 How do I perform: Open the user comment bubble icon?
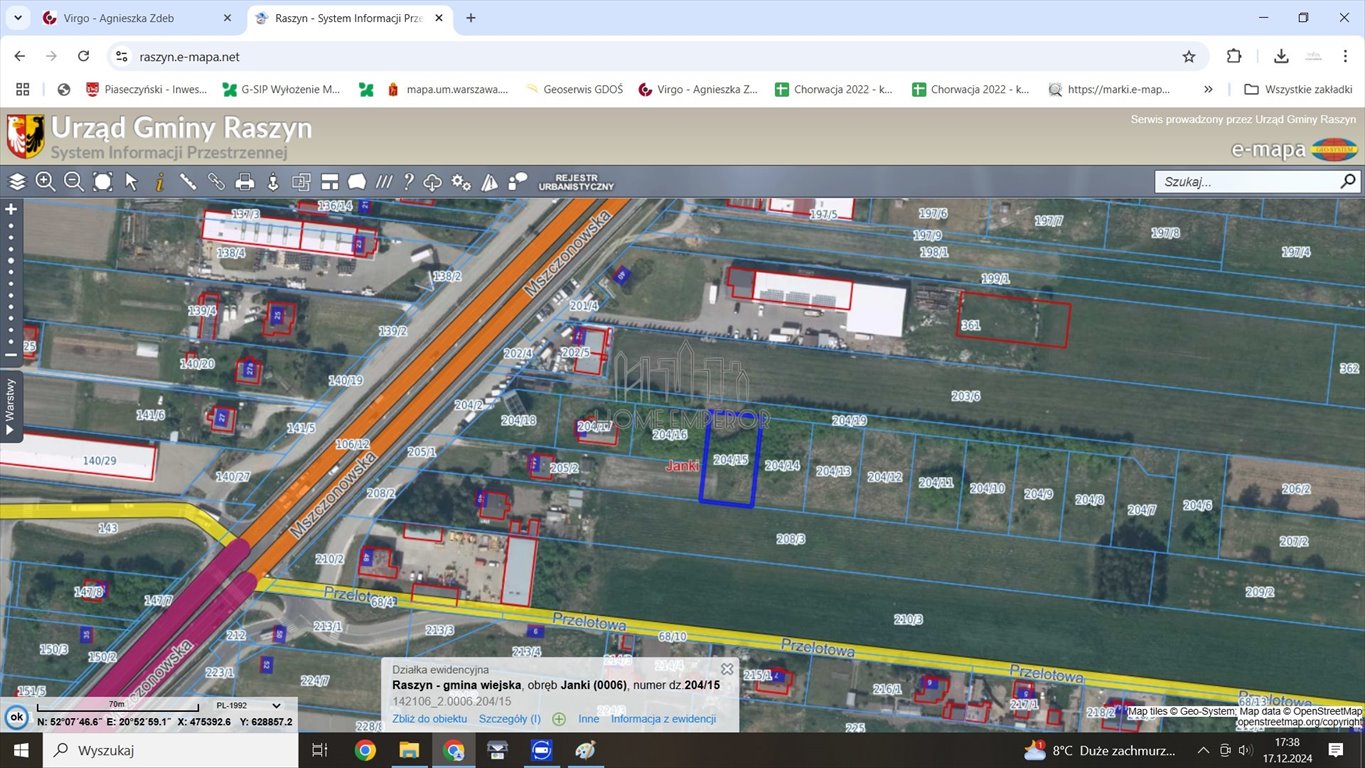pyautogui.click(x=517, y=181)
